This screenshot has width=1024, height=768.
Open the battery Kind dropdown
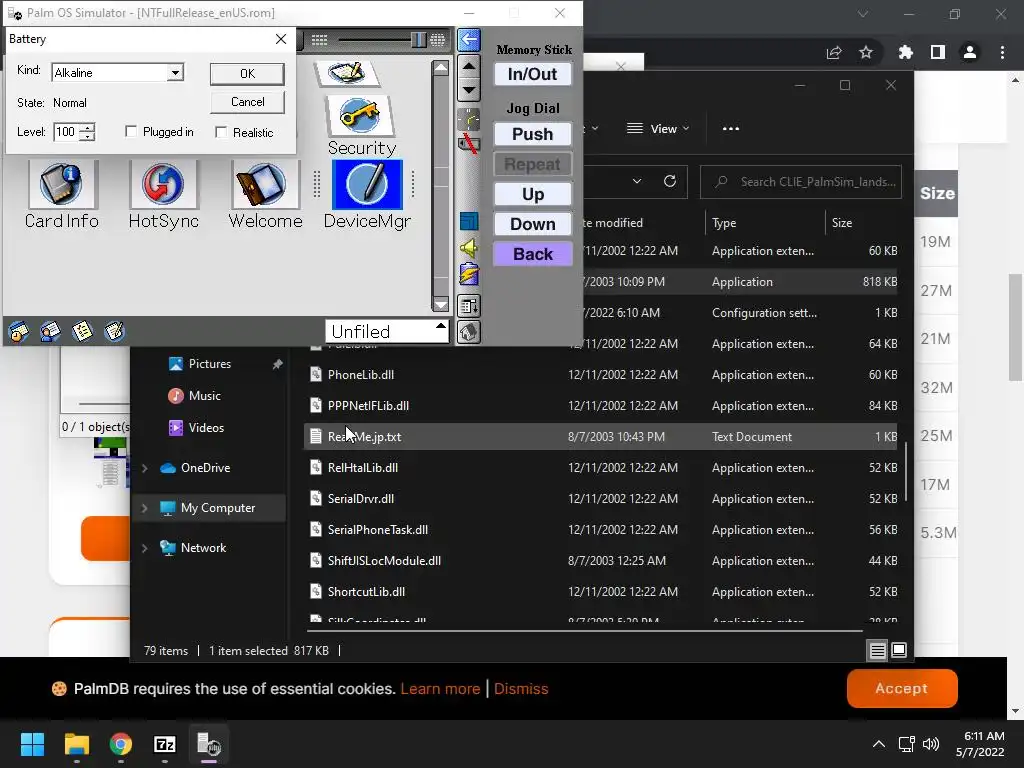pyautogui.click(x=175, y=72)
